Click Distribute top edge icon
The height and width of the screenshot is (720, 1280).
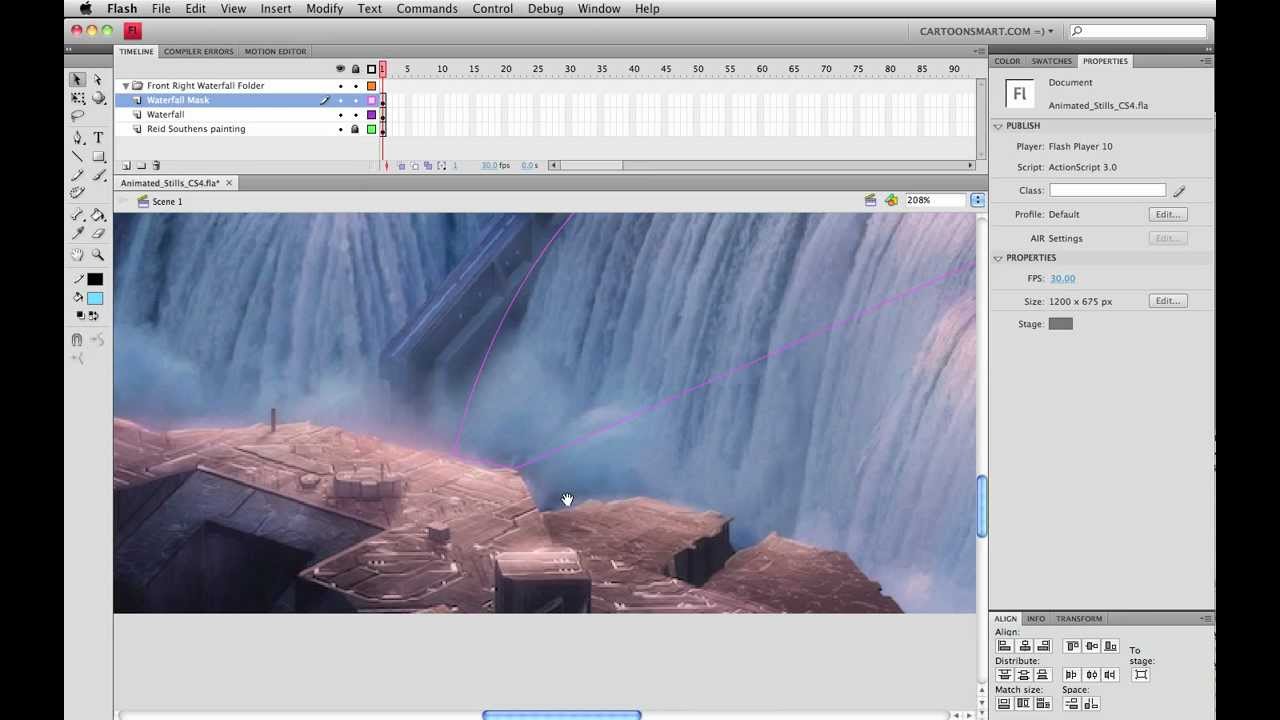1004,675
